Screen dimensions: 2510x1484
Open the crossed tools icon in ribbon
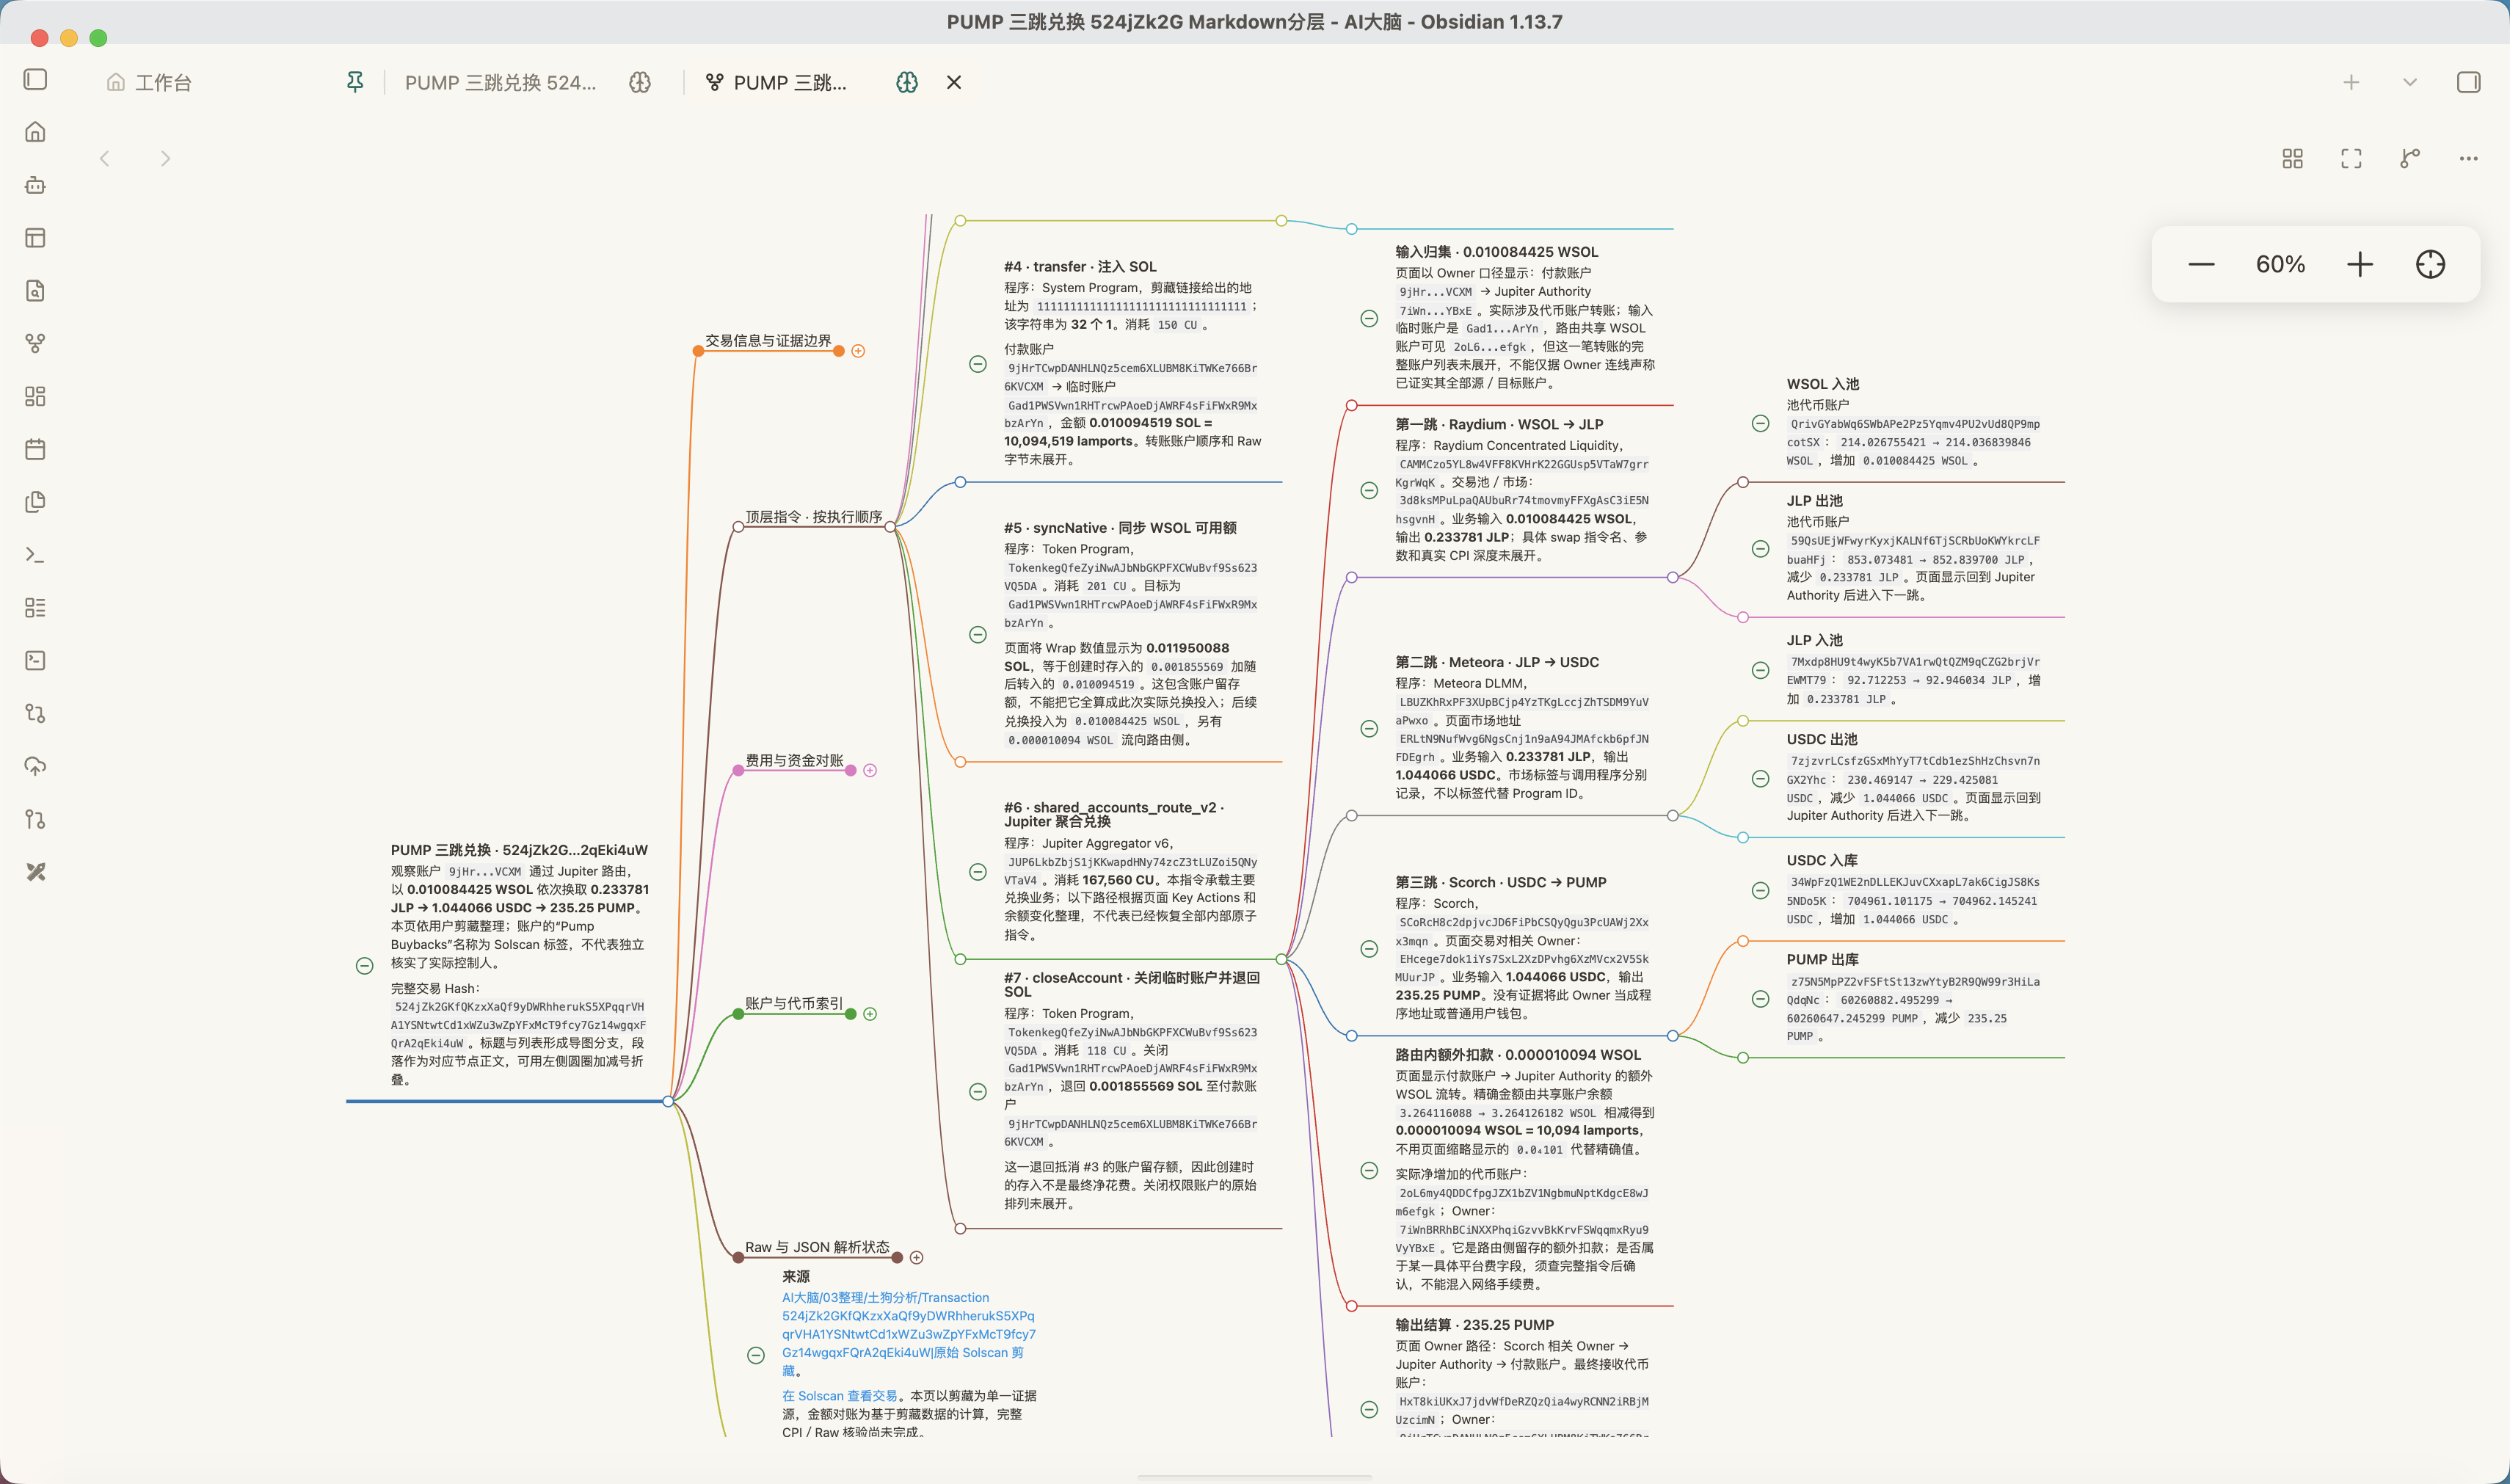pos(35,872)
